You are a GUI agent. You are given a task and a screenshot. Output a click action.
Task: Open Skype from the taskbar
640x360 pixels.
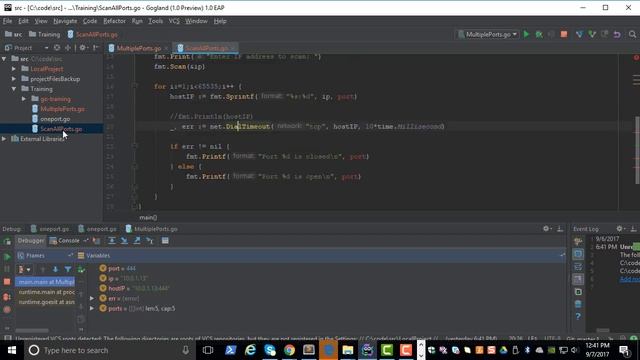click(269, 350)
